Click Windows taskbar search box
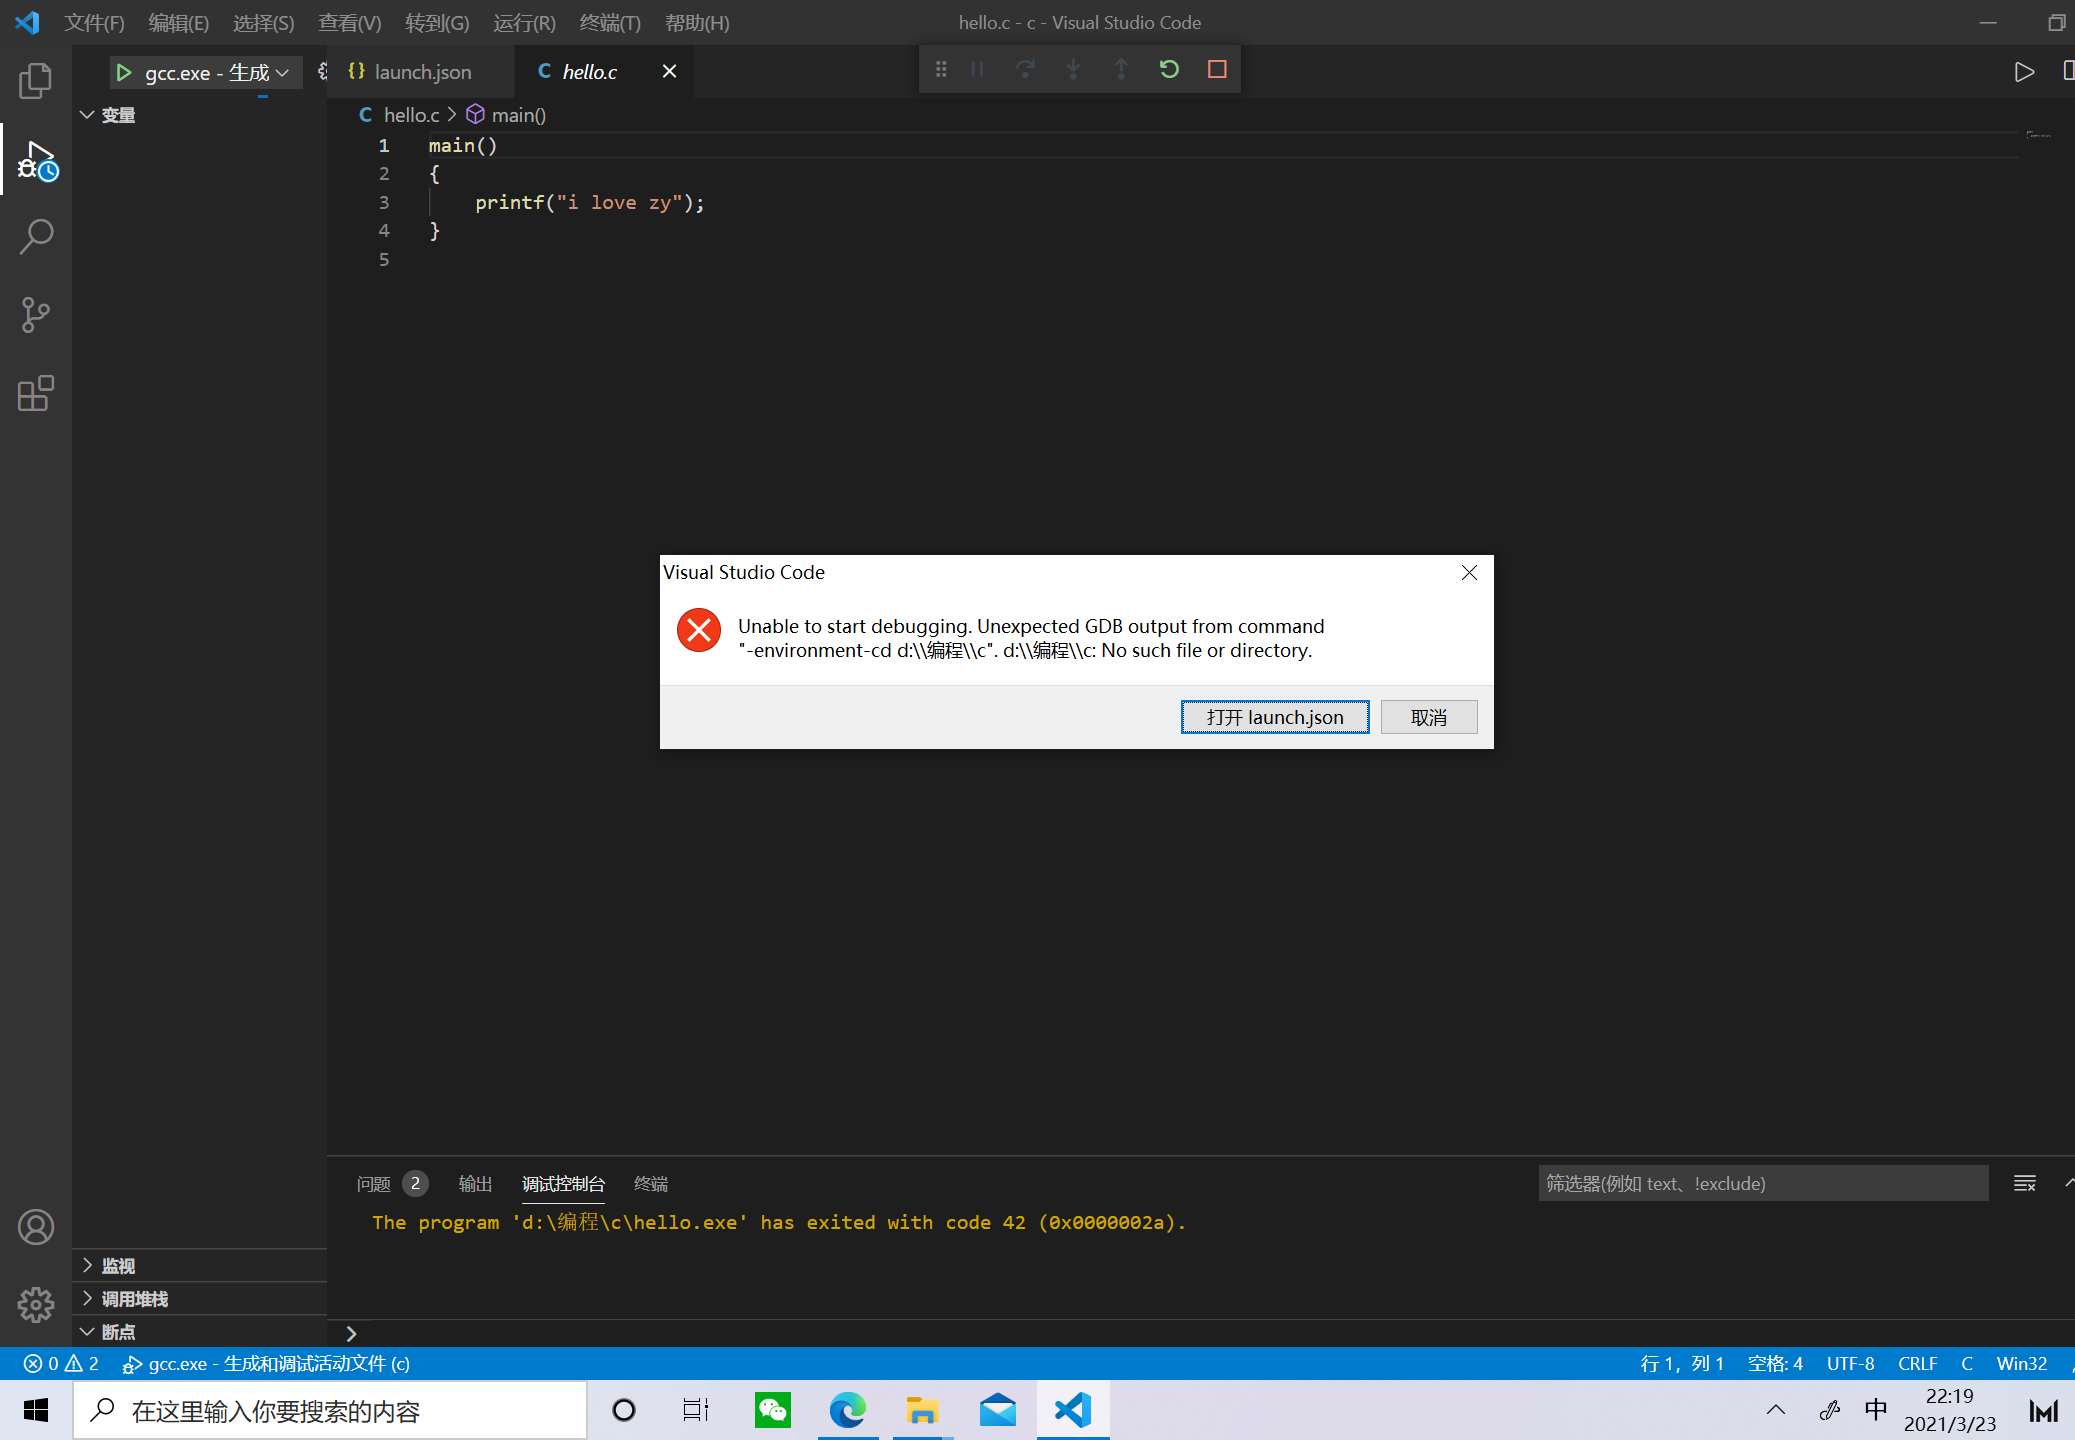 click(330, 1411)
